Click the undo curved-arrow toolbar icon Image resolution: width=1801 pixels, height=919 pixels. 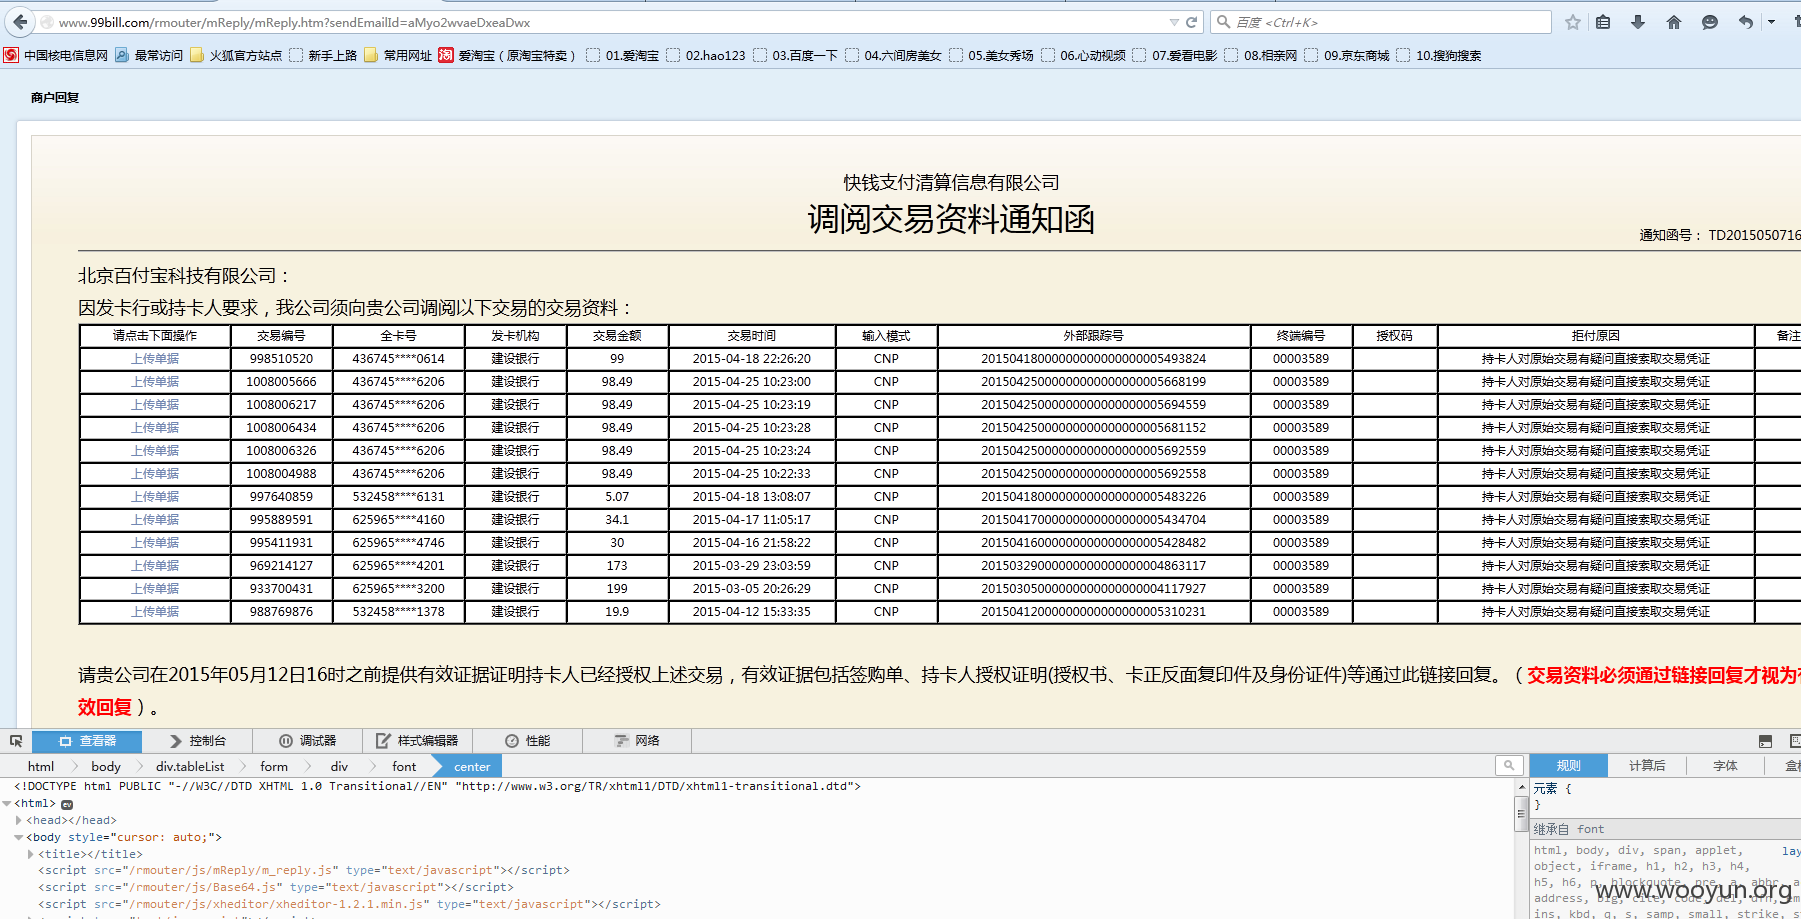coord(1746,22)
